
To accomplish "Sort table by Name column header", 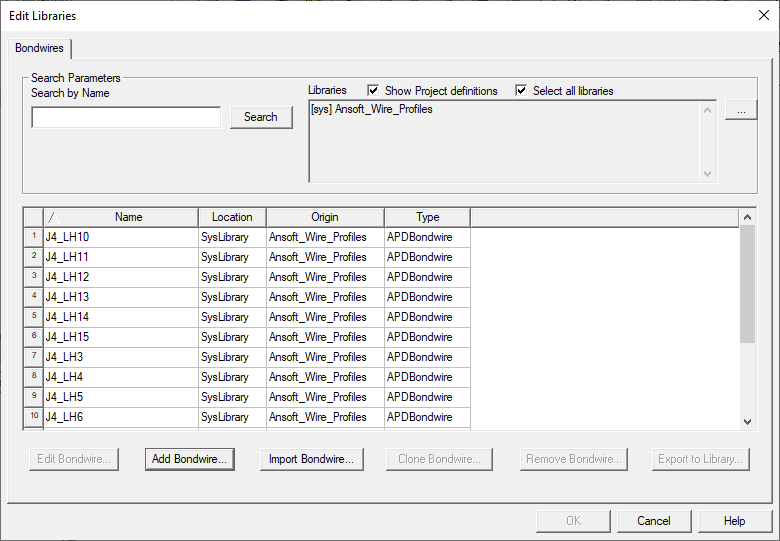I will 128,217.
